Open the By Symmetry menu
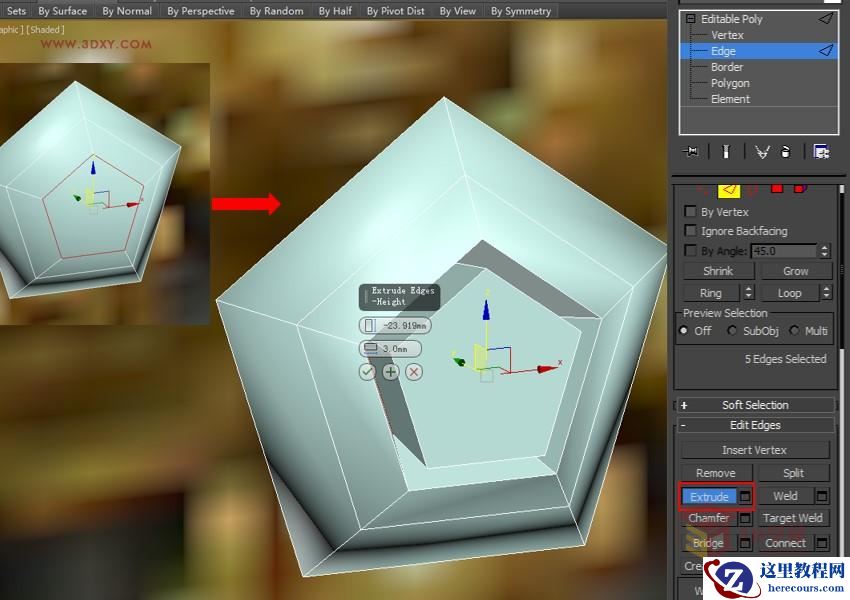Image resolution: width=850 pixels, height=600 pixels. [520, 10]
